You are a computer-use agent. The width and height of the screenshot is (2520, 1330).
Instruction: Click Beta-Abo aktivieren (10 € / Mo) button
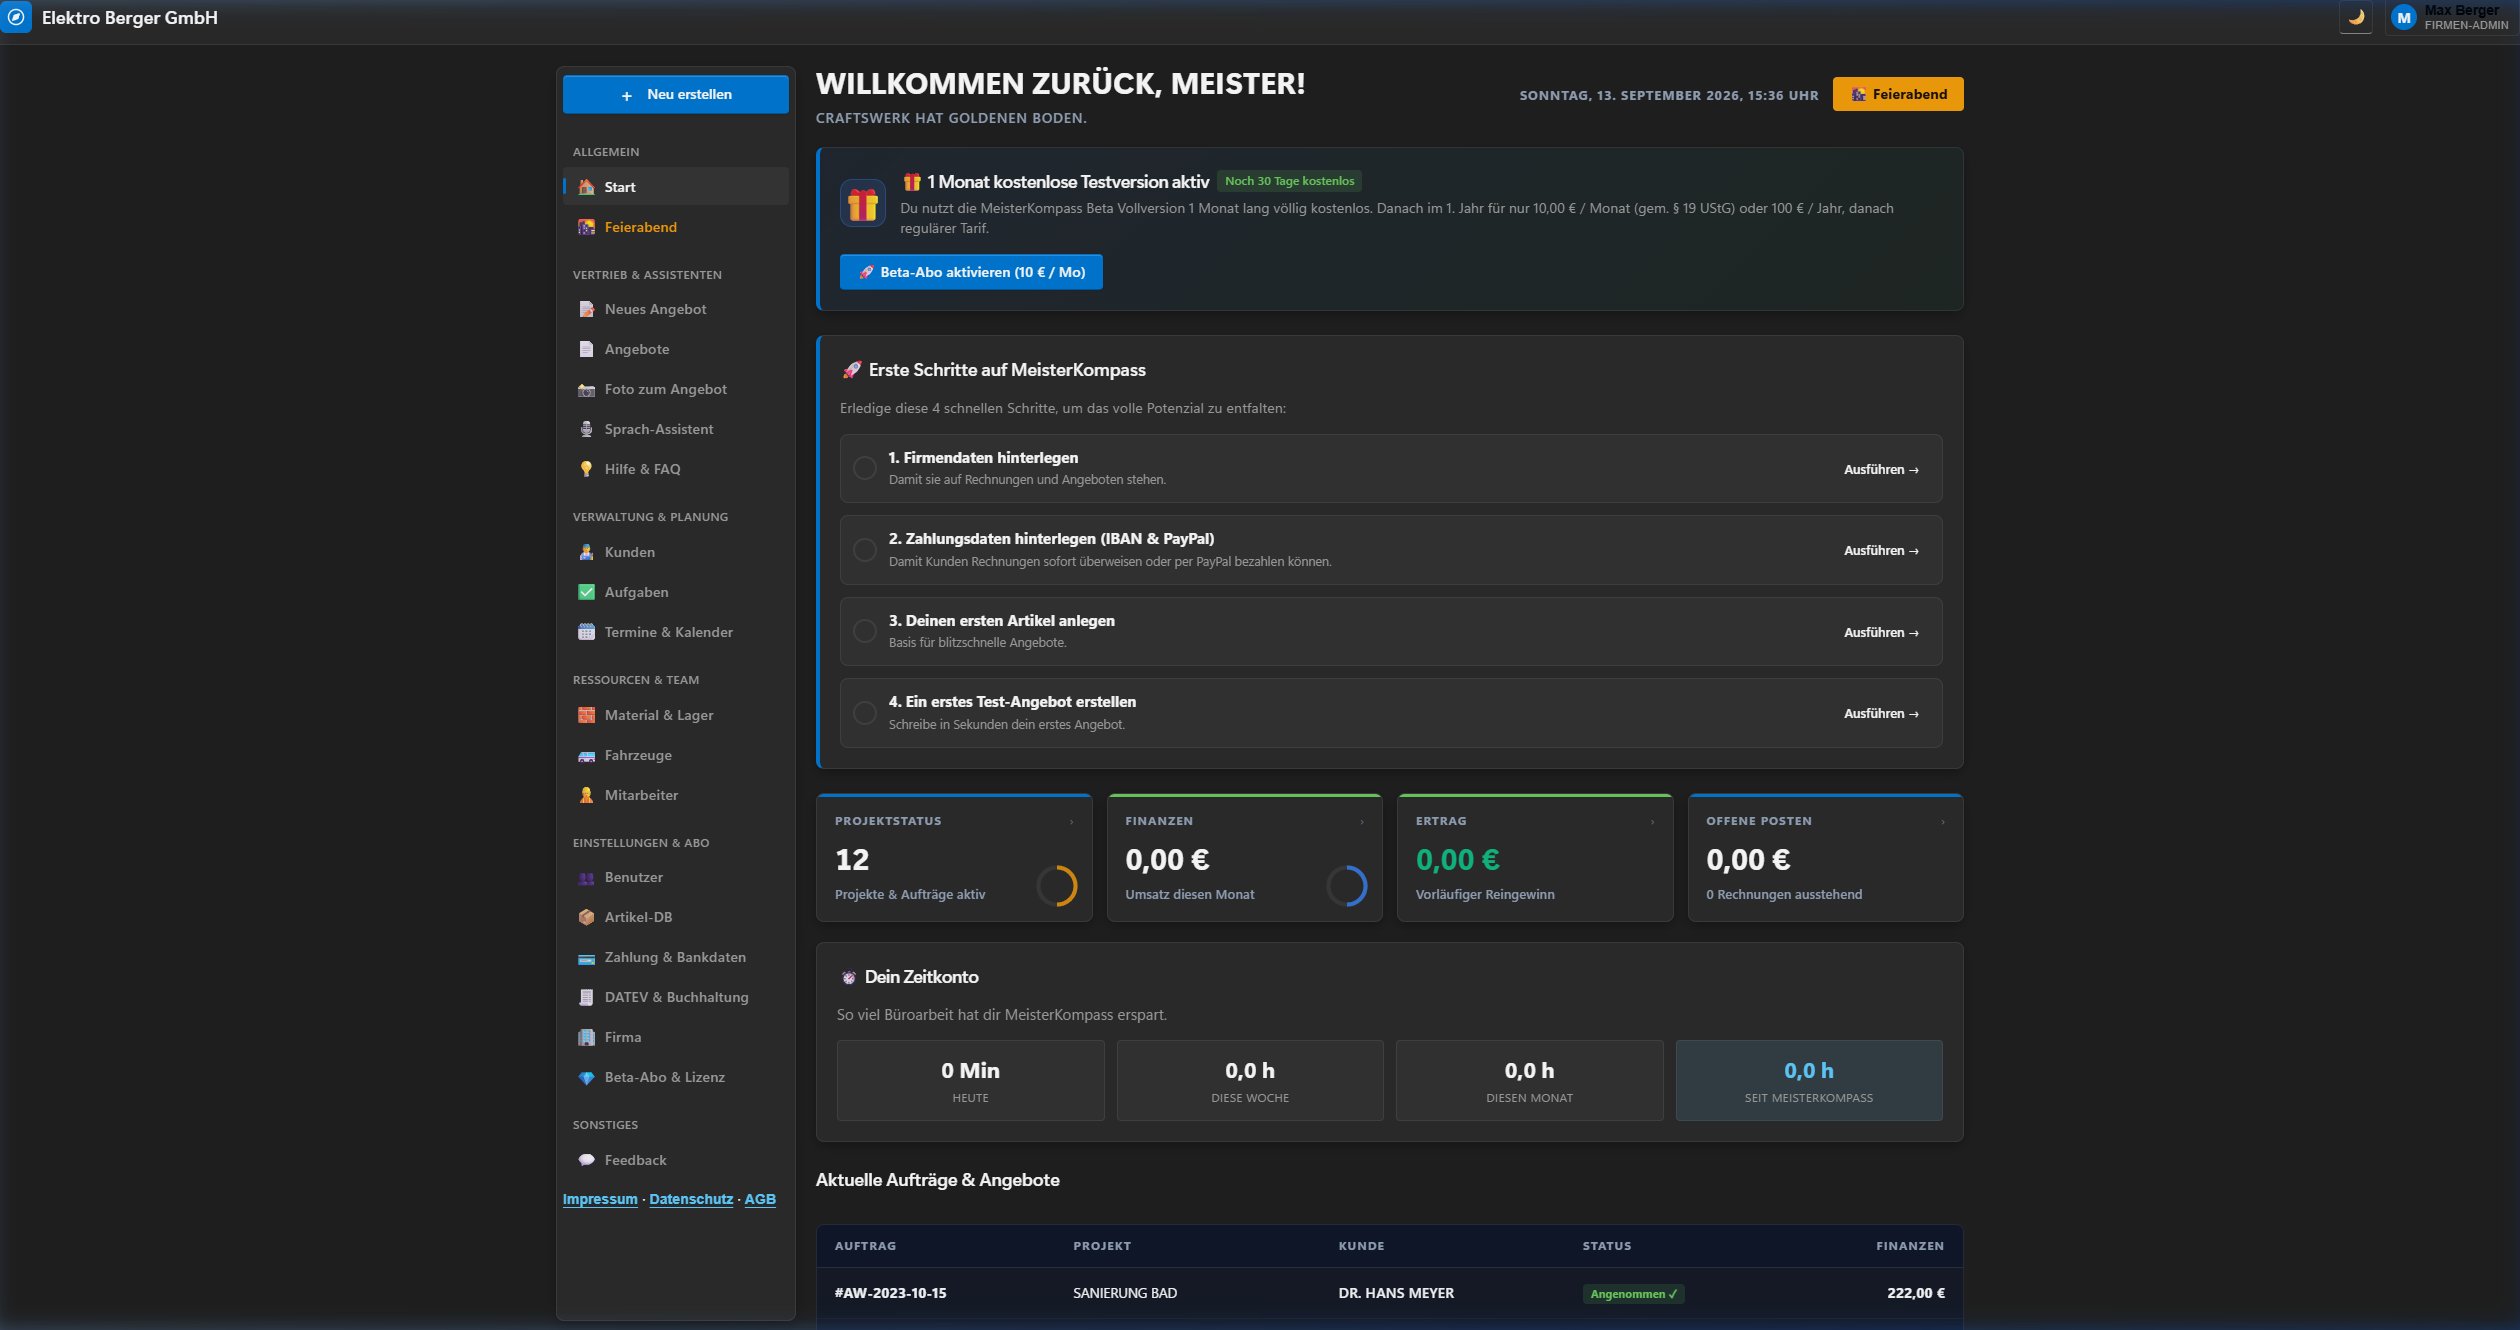click(971, 272)
